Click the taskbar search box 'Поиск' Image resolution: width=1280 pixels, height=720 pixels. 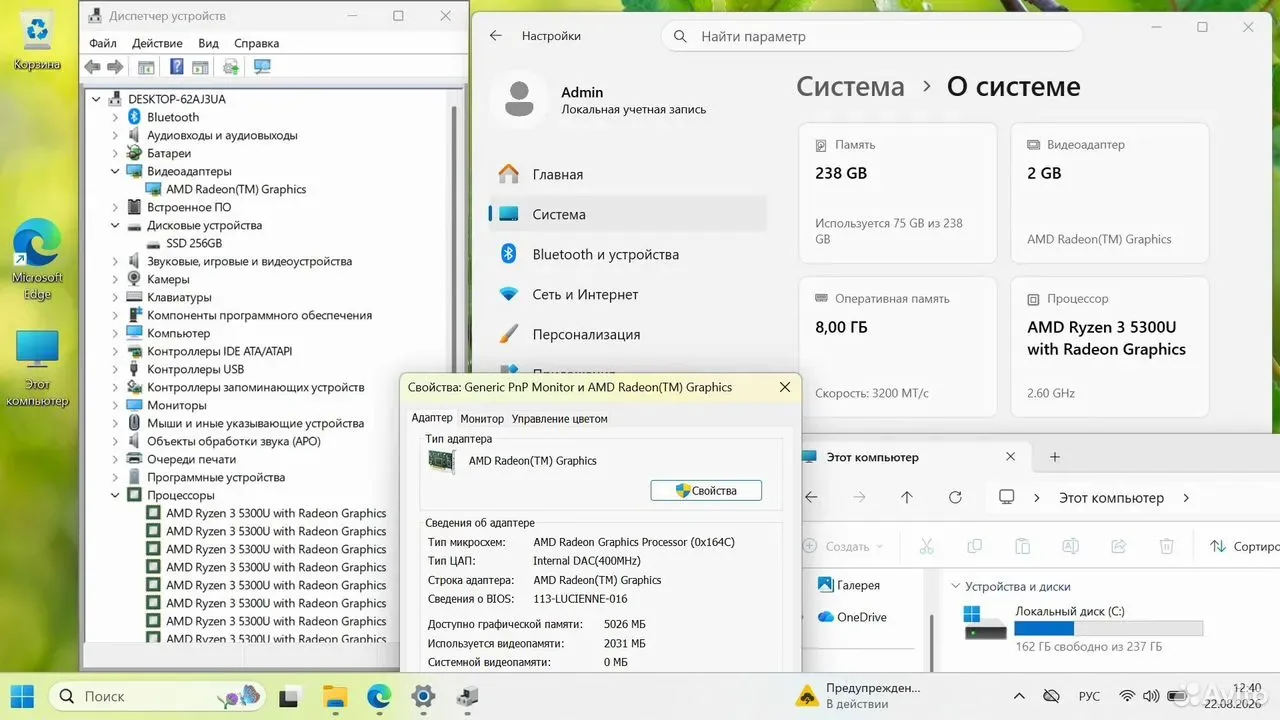pyautogui.click(x=158, y=696)
